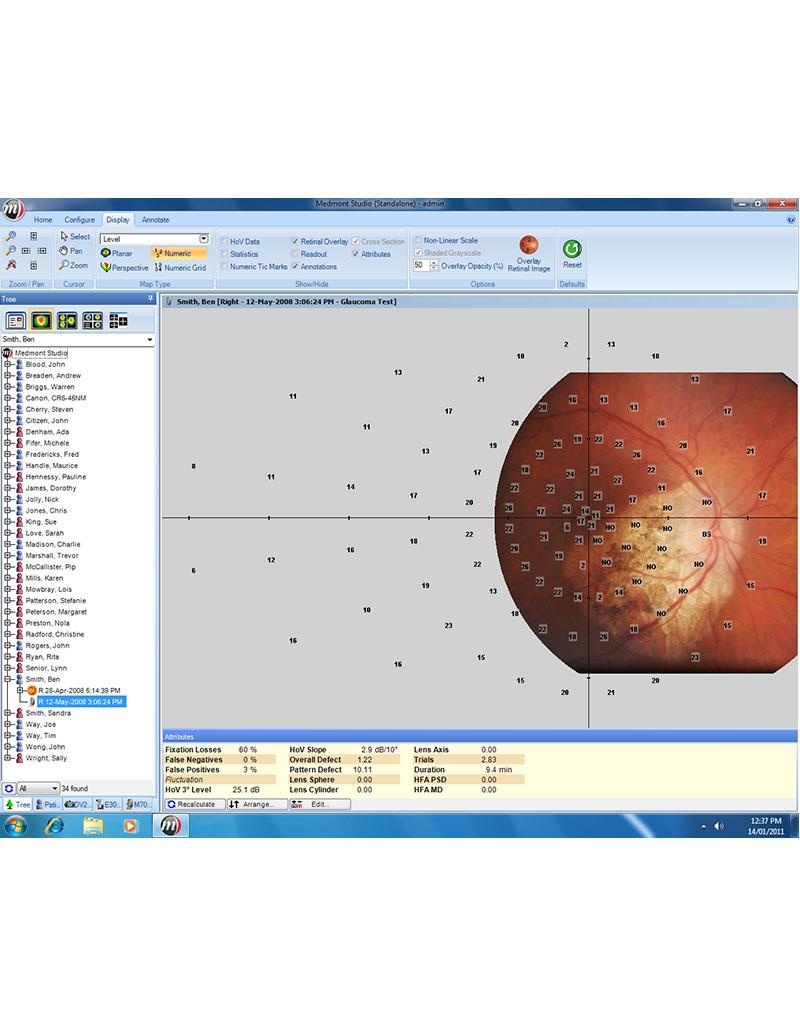Switch map type to Planar
Screen dimensions: 800x1024
116,253
